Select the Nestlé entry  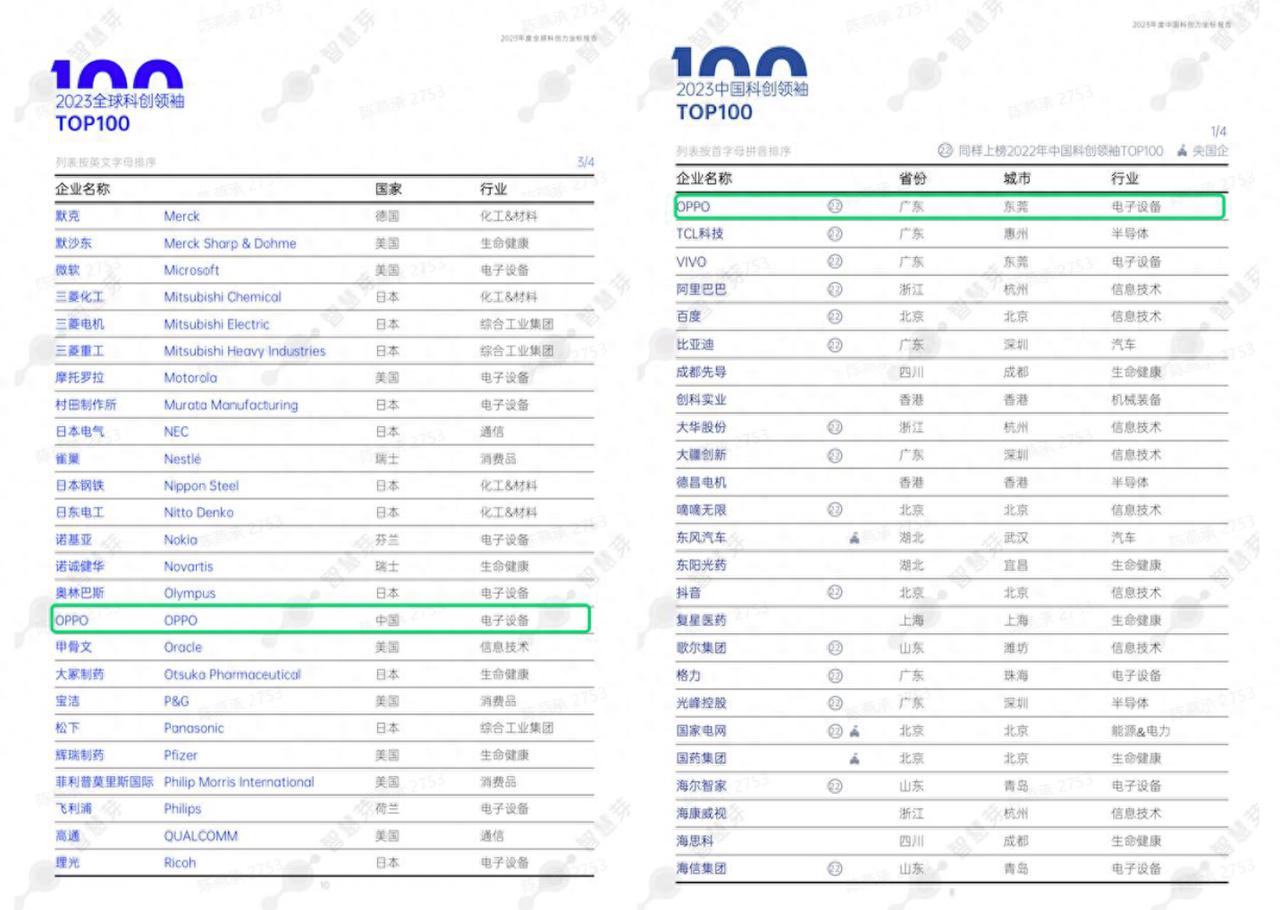pyautogui.click(x=182, y=459)
